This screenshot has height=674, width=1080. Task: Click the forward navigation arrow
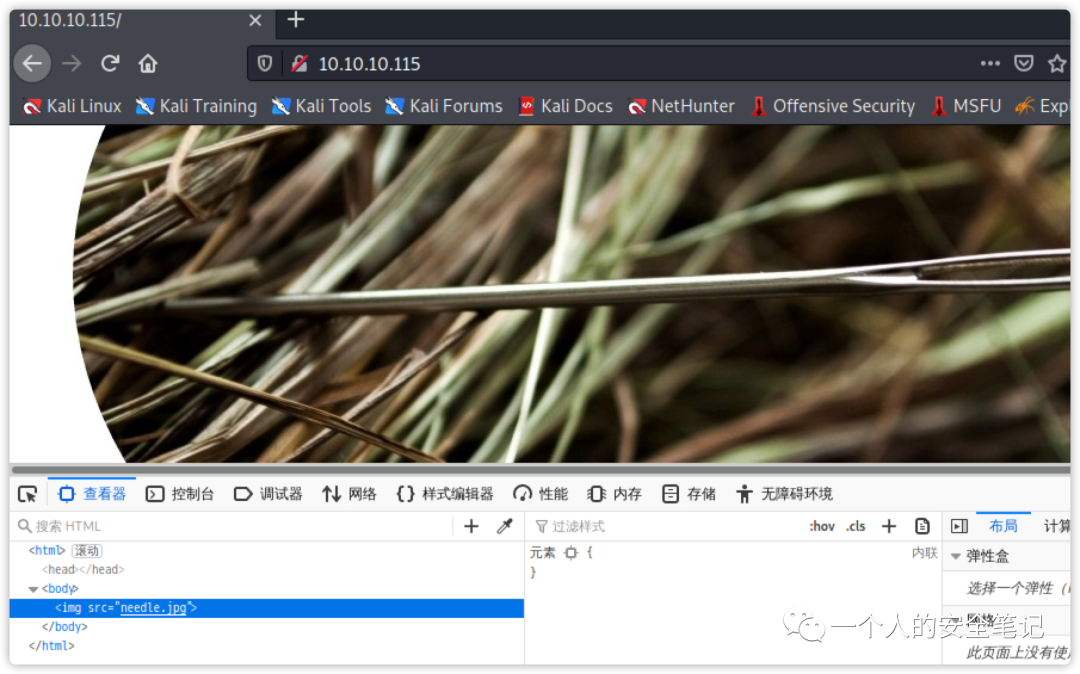[x=72, y=64]
